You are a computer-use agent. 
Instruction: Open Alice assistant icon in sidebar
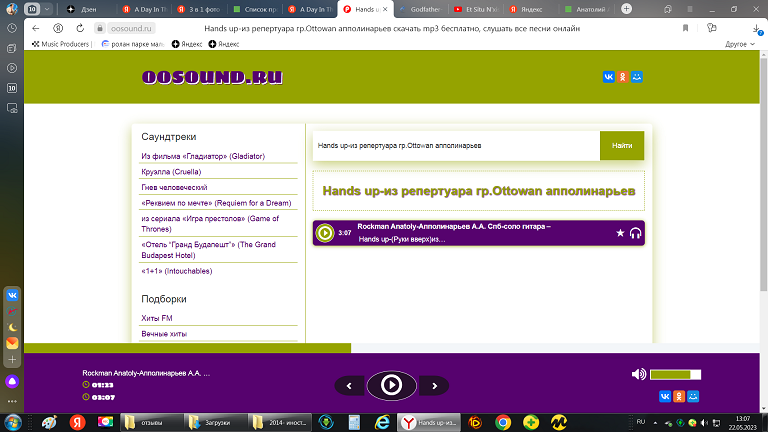(x=12, y=382)
